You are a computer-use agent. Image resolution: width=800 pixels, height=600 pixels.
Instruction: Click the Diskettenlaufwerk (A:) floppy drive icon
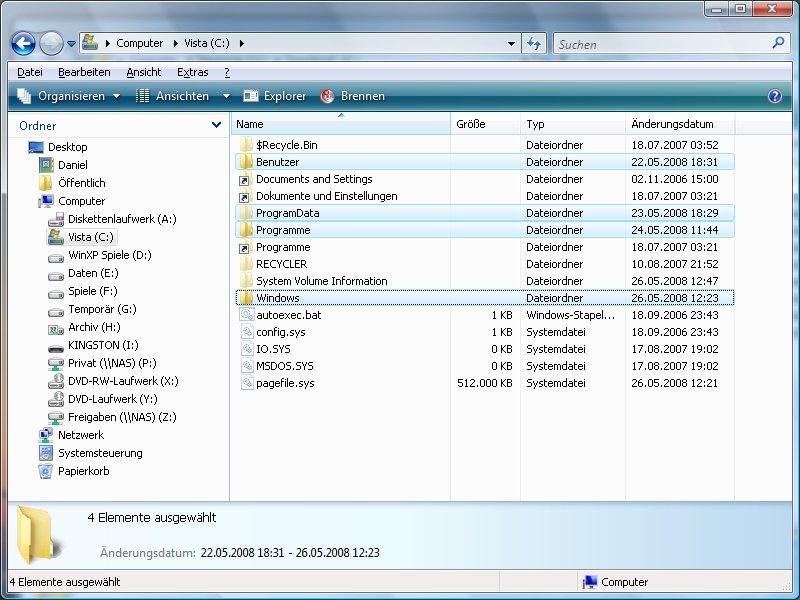point(56,220)
